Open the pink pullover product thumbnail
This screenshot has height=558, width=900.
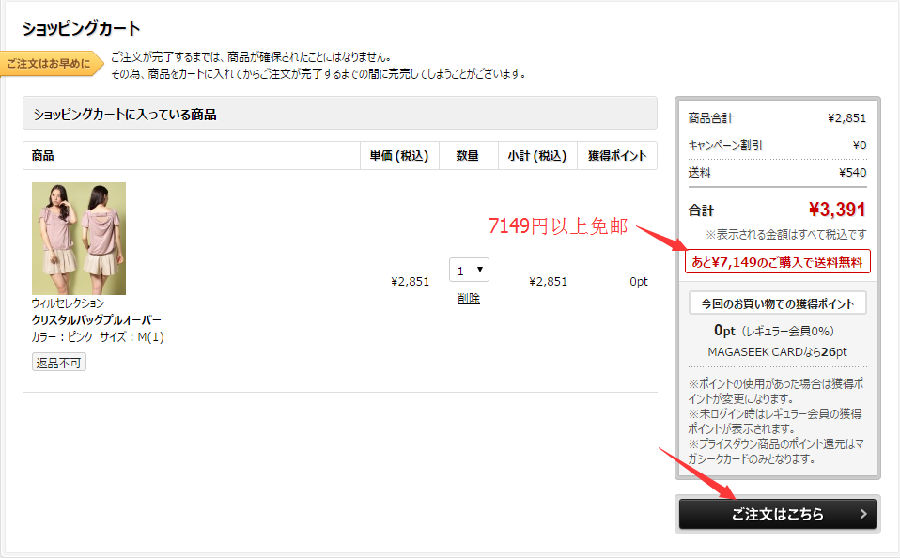(x=78, y=238)
